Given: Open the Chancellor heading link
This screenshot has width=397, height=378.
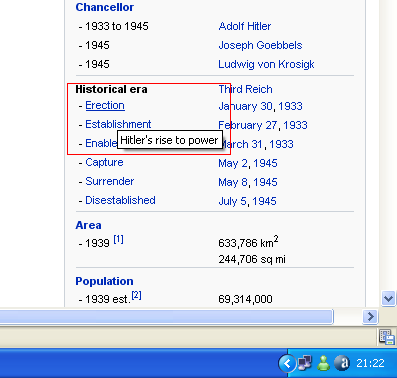Looking at the screenshot, I should tap(105, 7).
